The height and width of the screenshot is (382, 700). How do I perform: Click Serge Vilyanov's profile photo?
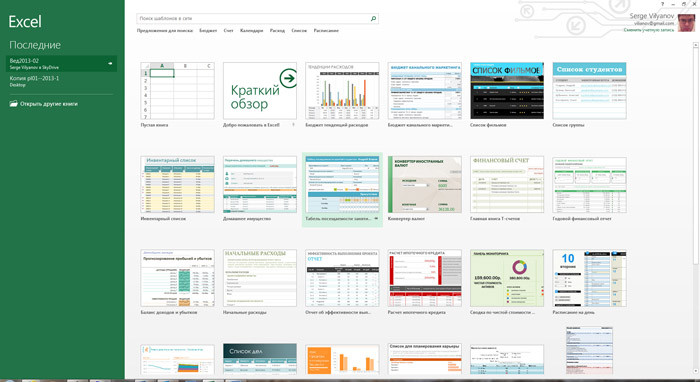click(x=686, y=22)
